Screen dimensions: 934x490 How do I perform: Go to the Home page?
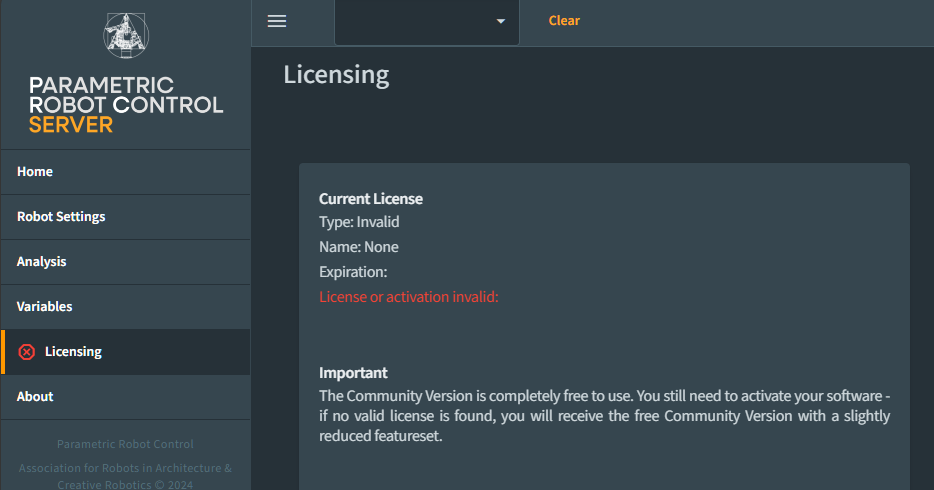pyautogui.click(x=35, y=172)
